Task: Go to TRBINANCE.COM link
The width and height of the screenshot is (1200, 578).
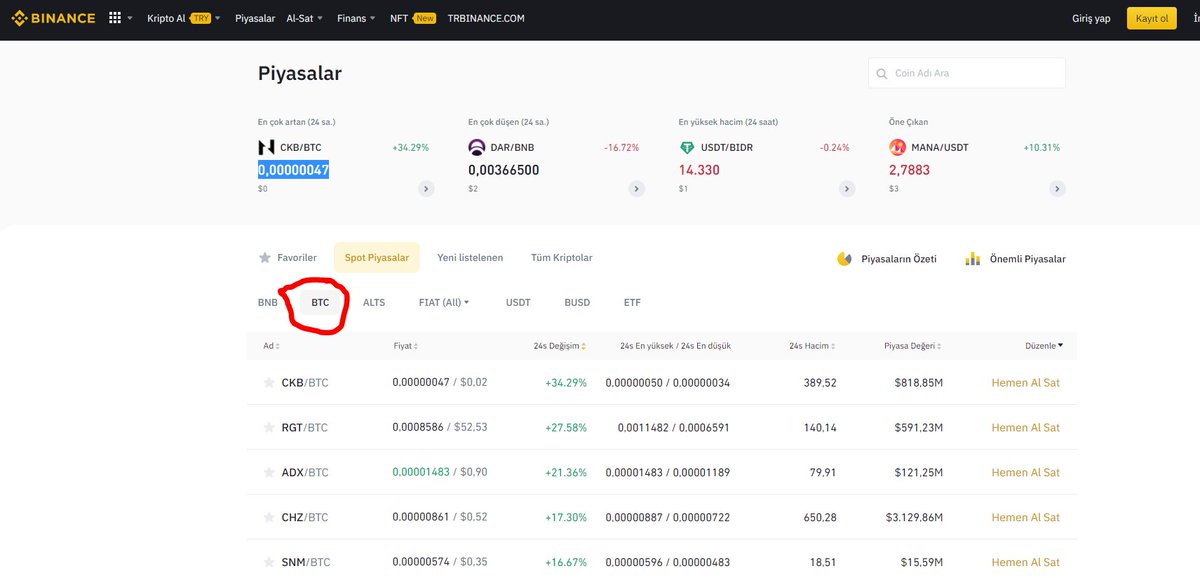Action: 486,18
